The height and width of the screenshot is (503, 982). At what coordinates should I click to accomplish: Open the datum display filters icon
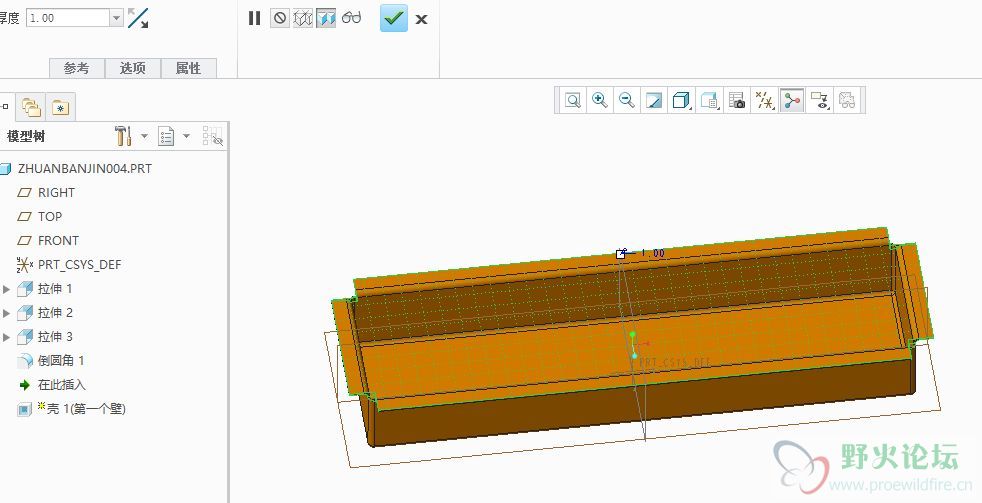pyautogui.click(x=765, y=100)
